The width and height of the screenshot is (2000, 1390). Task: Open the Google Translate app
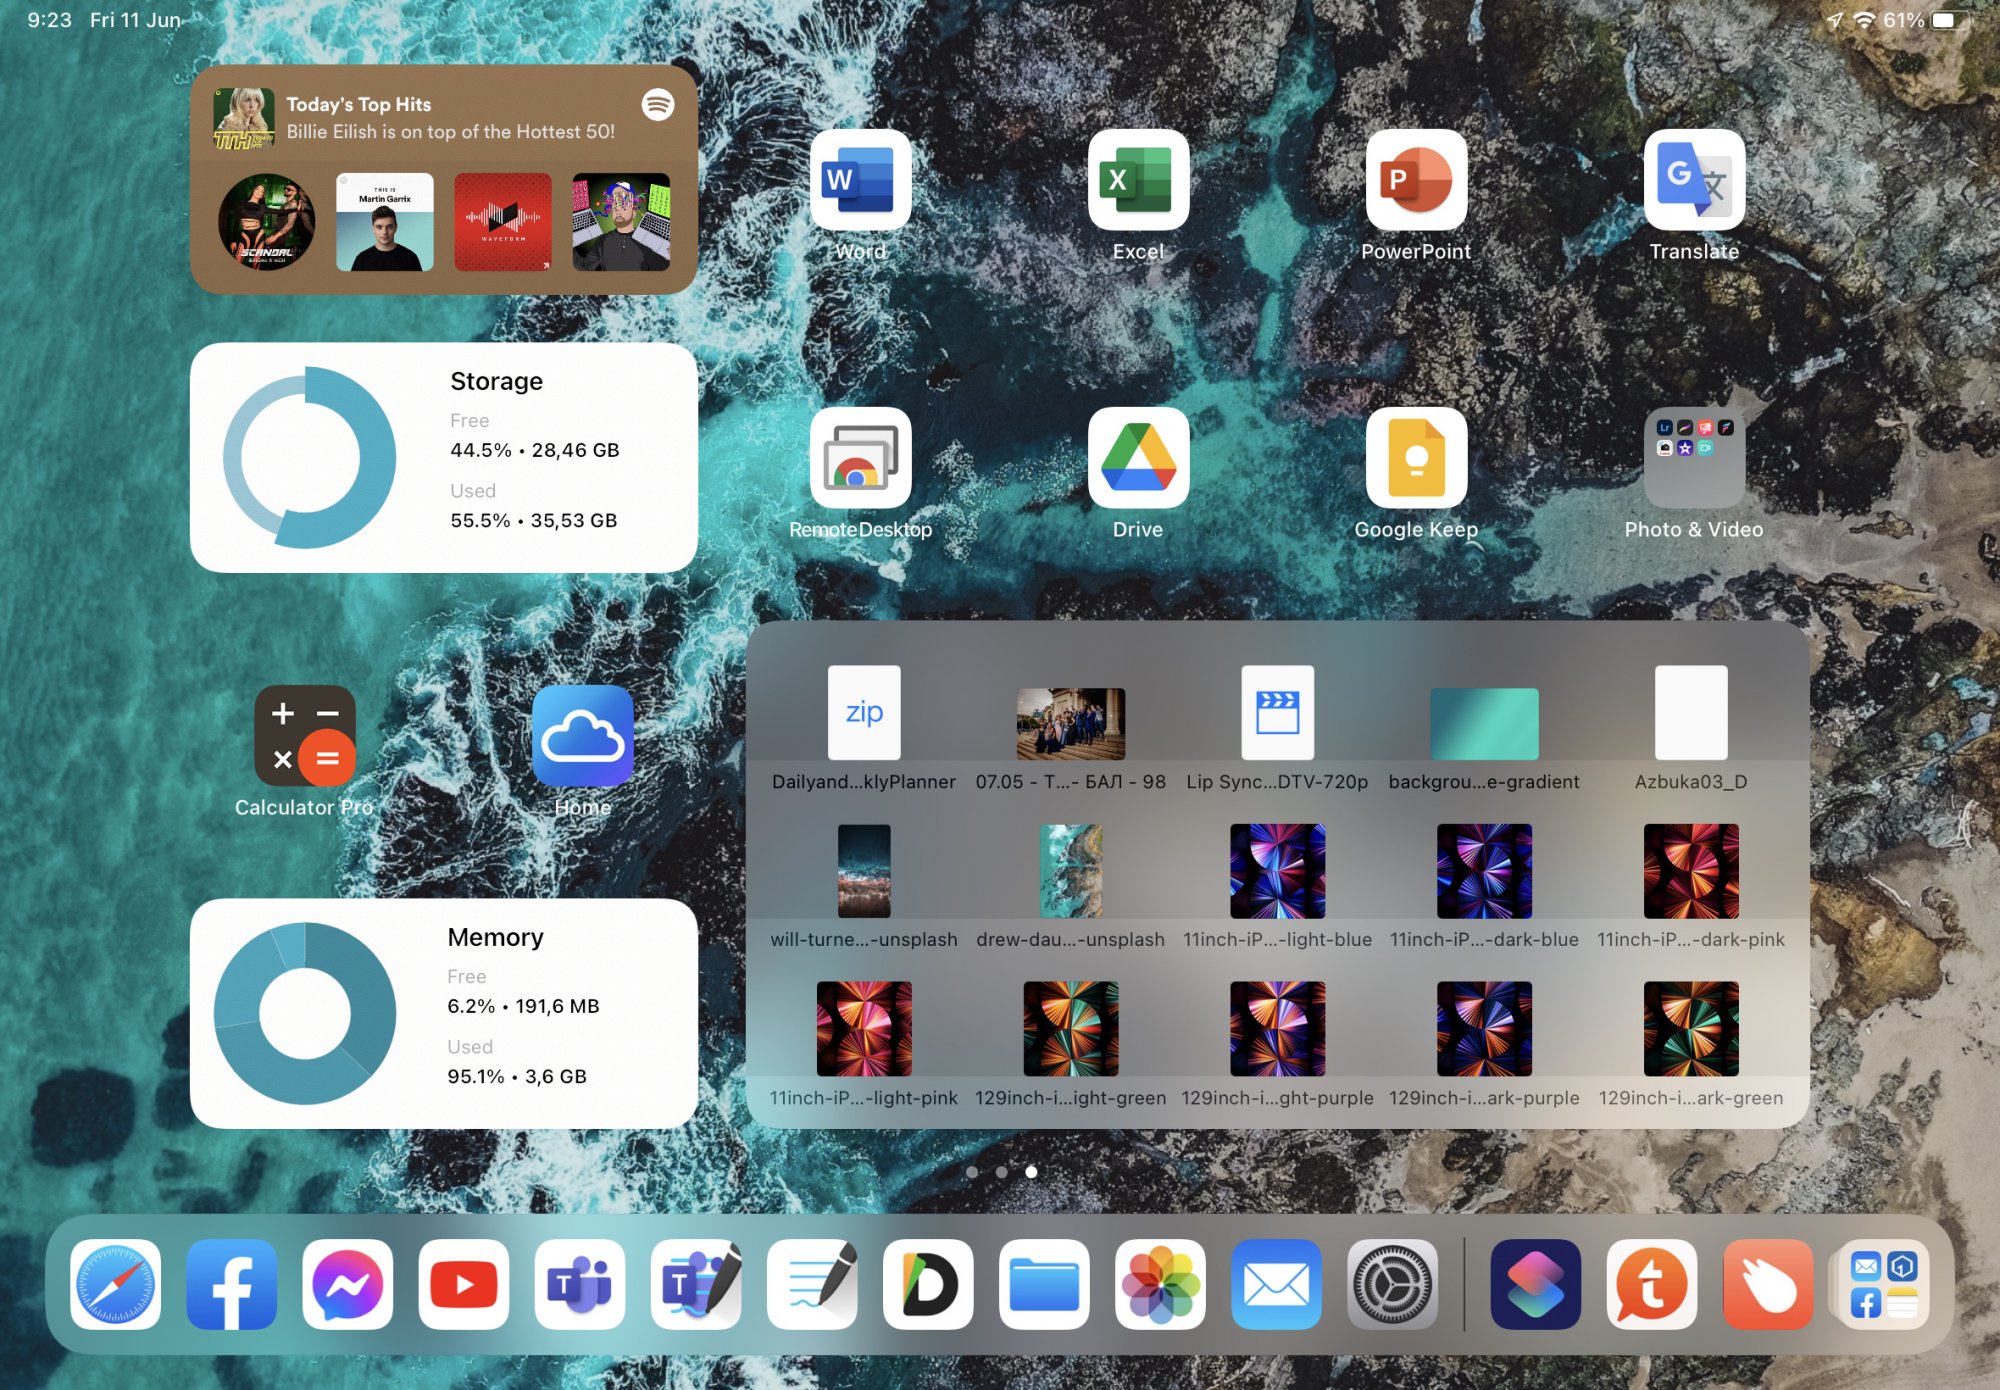click(x=1694, y=181)
